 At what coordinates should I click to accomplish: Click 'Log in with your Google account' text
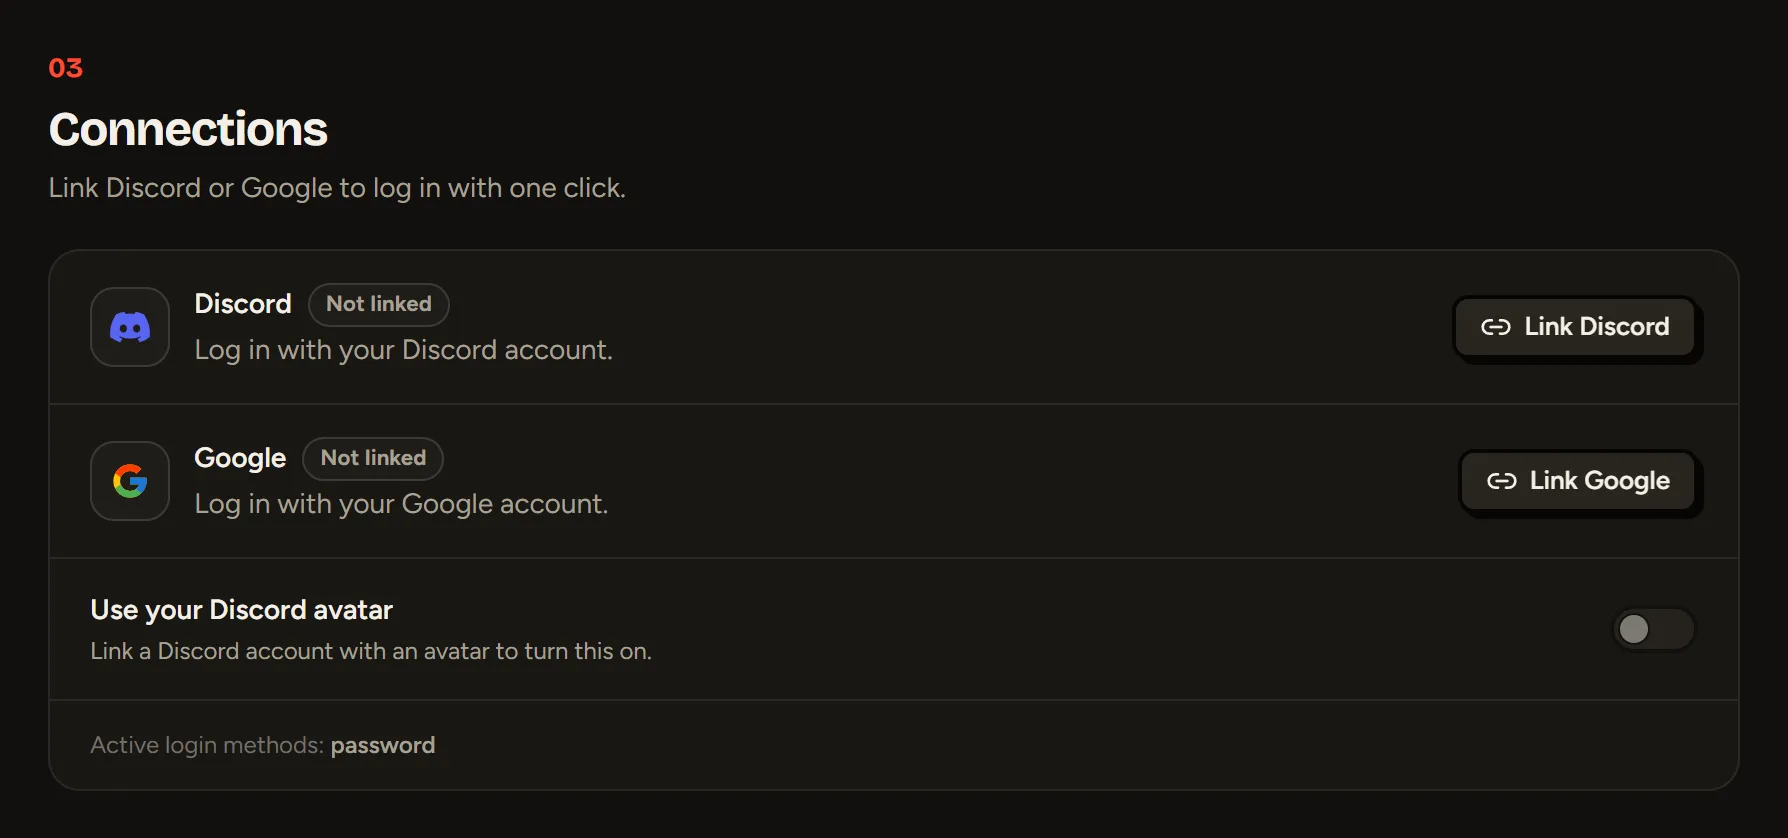[401, 504]
